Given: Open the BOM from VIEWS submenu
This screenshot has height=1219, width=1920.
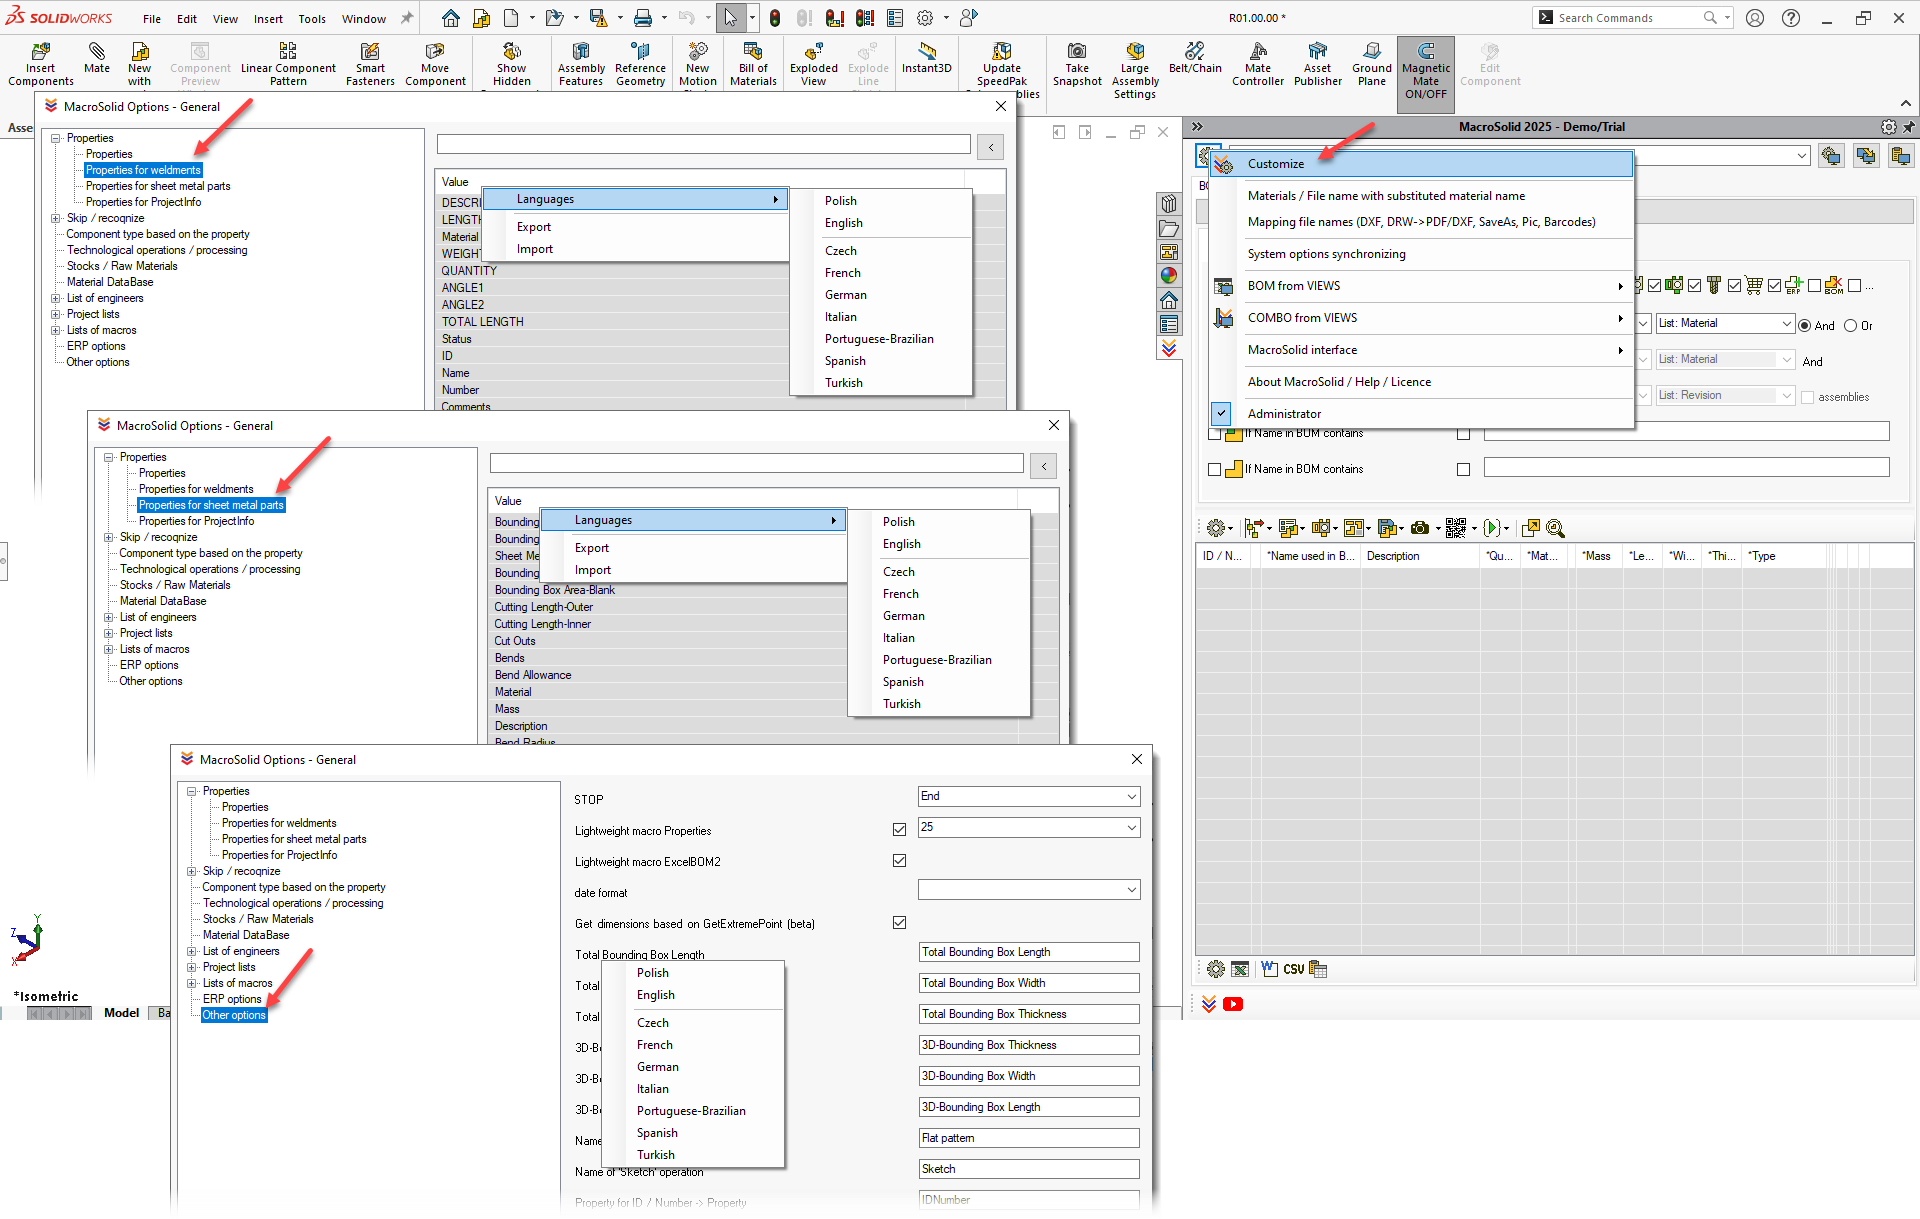Looking at the screenshot, I should (x=1421, y=286).
